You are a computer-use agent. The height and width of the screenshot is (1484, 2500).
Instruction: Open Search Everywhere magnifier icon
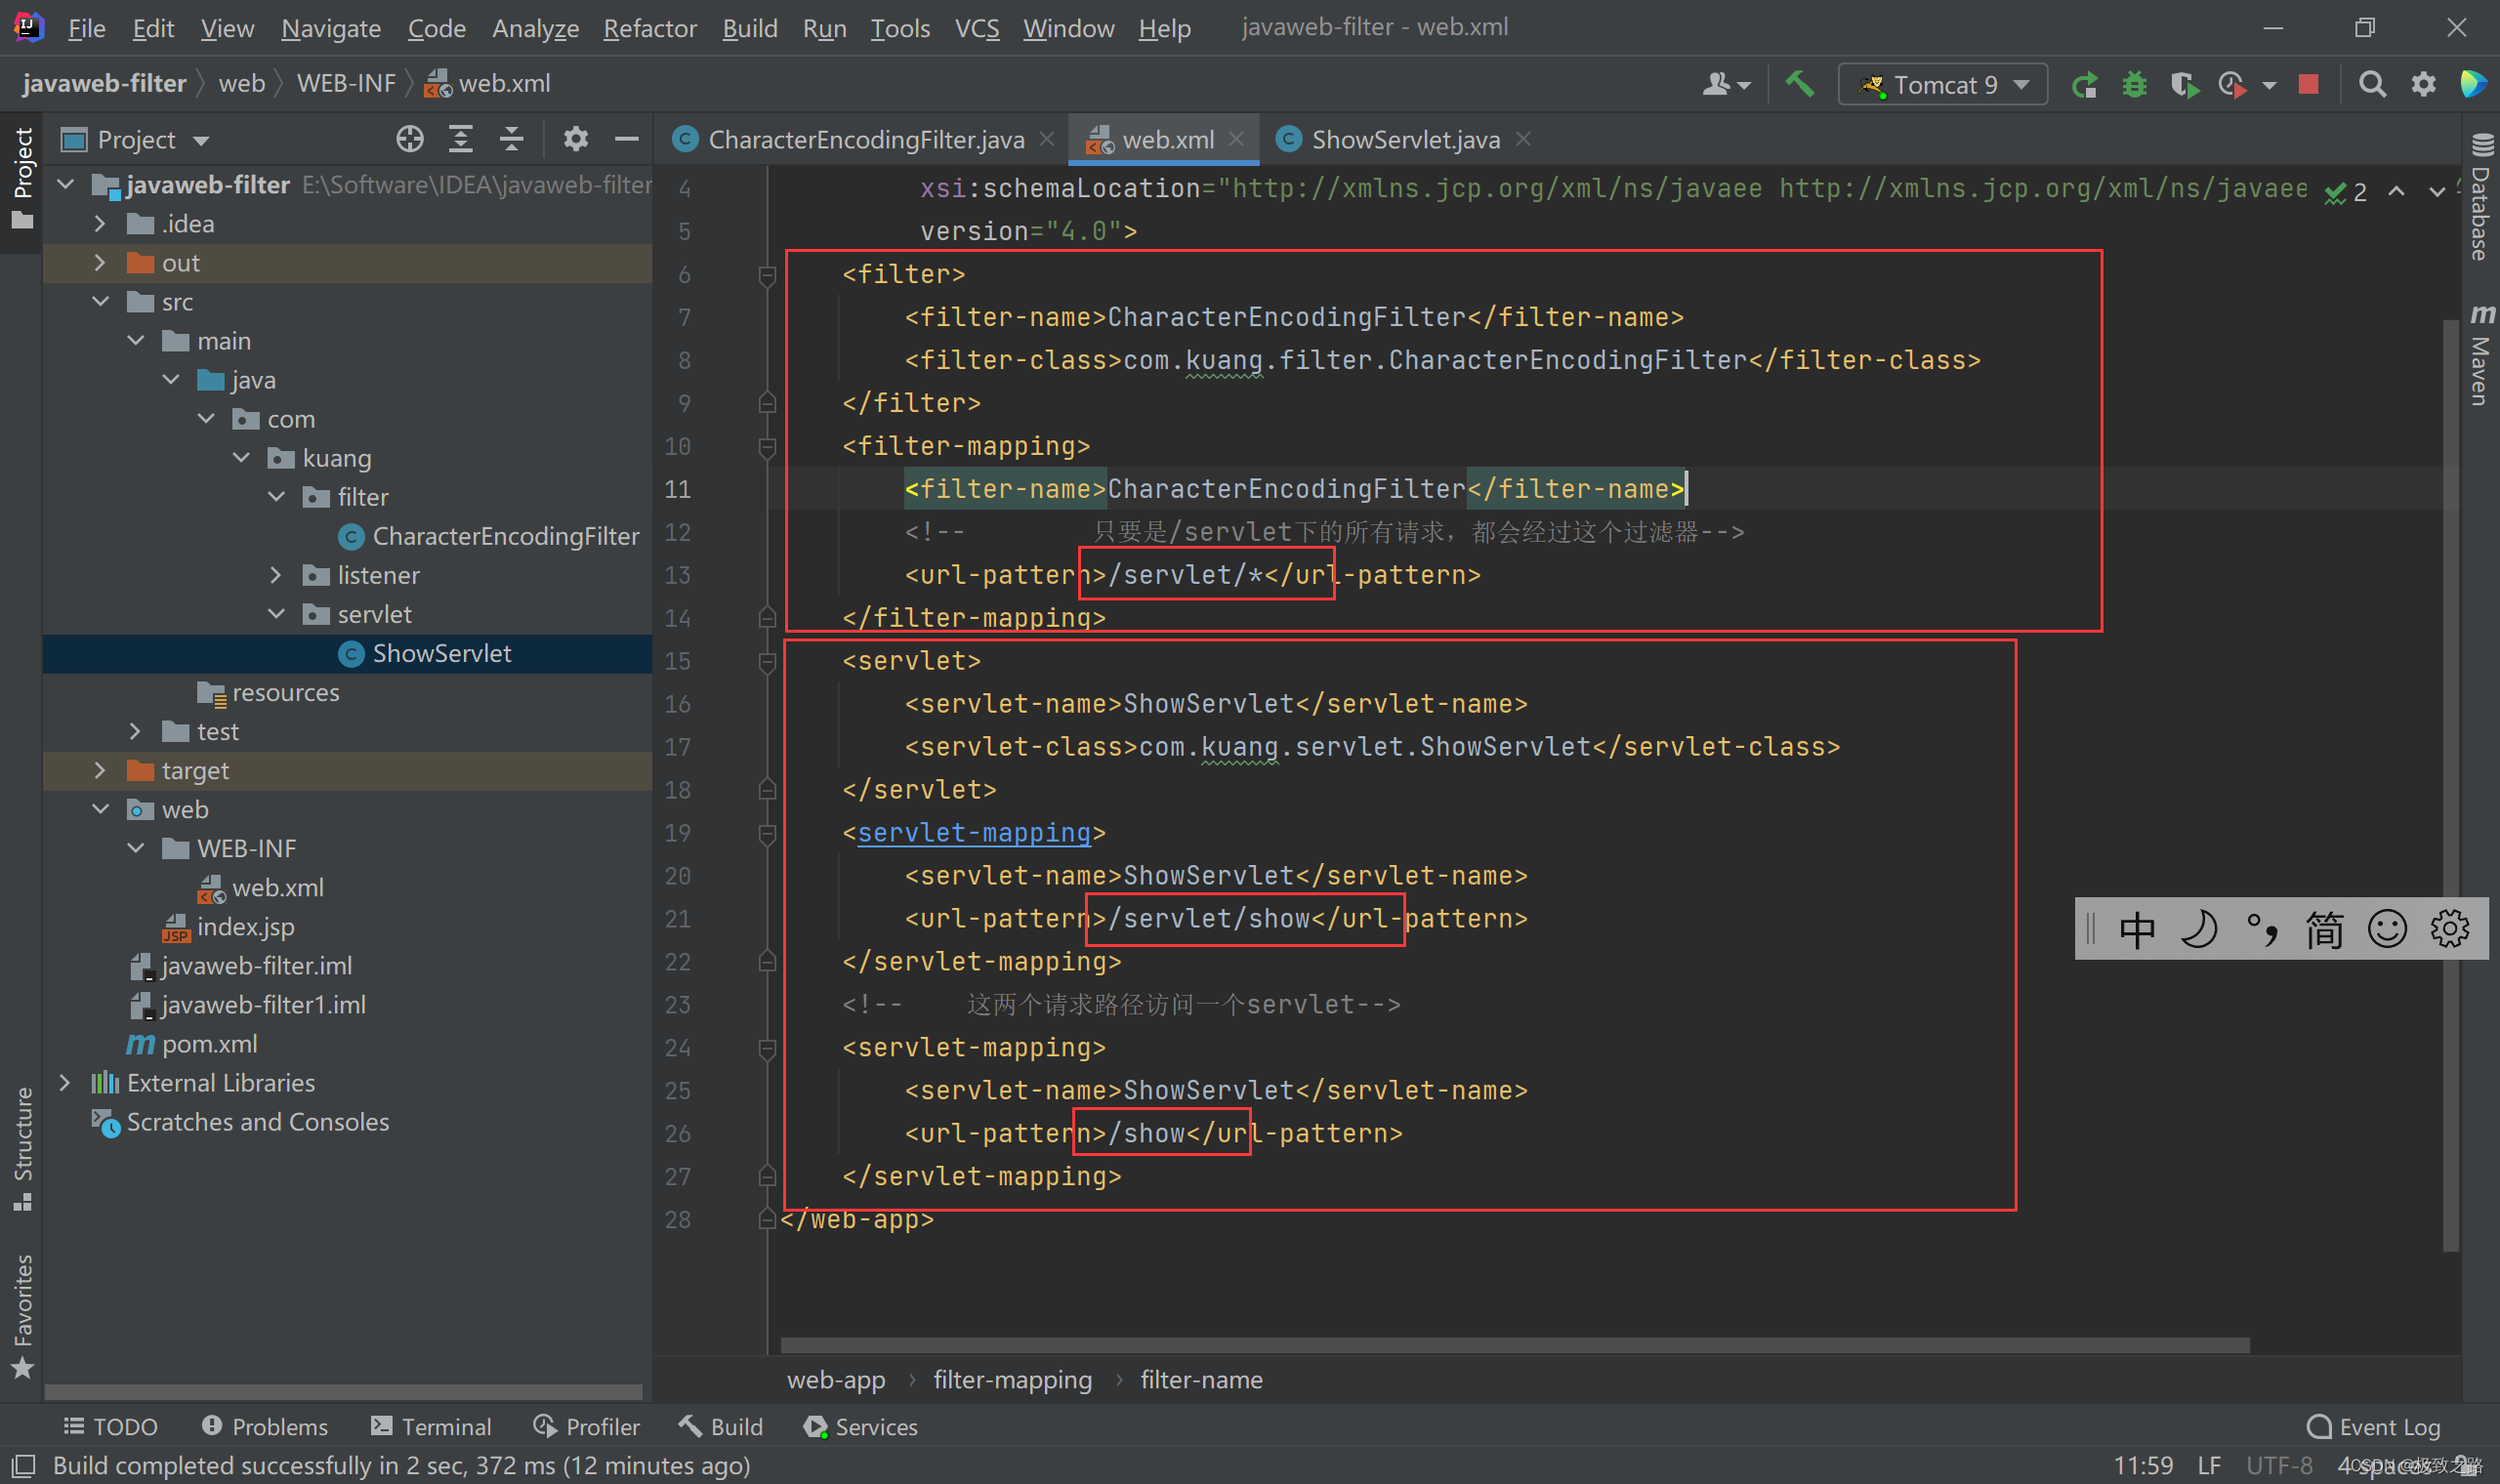[x=2372, y=85]
